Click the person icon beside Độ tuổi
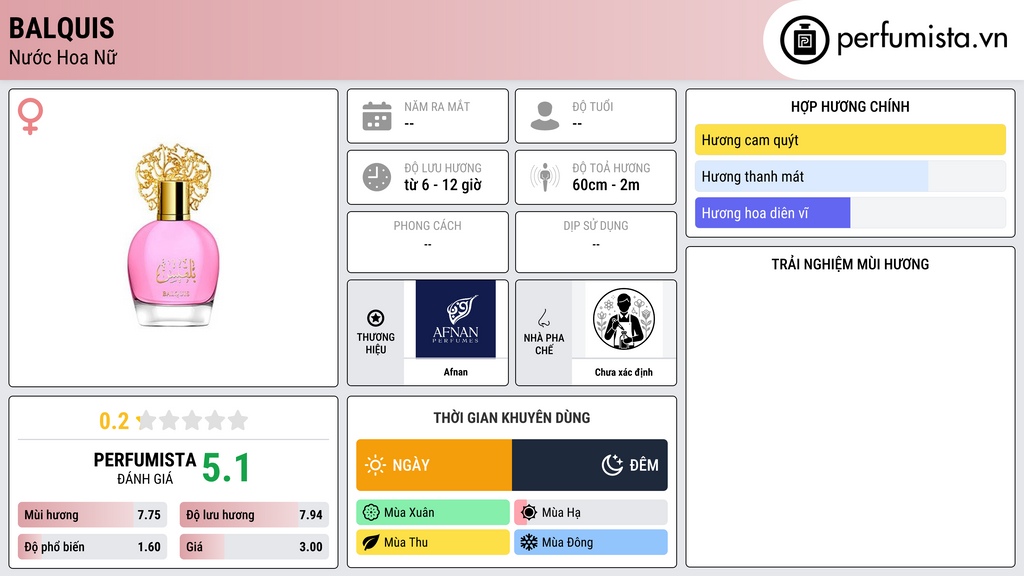 coord(545,116)
